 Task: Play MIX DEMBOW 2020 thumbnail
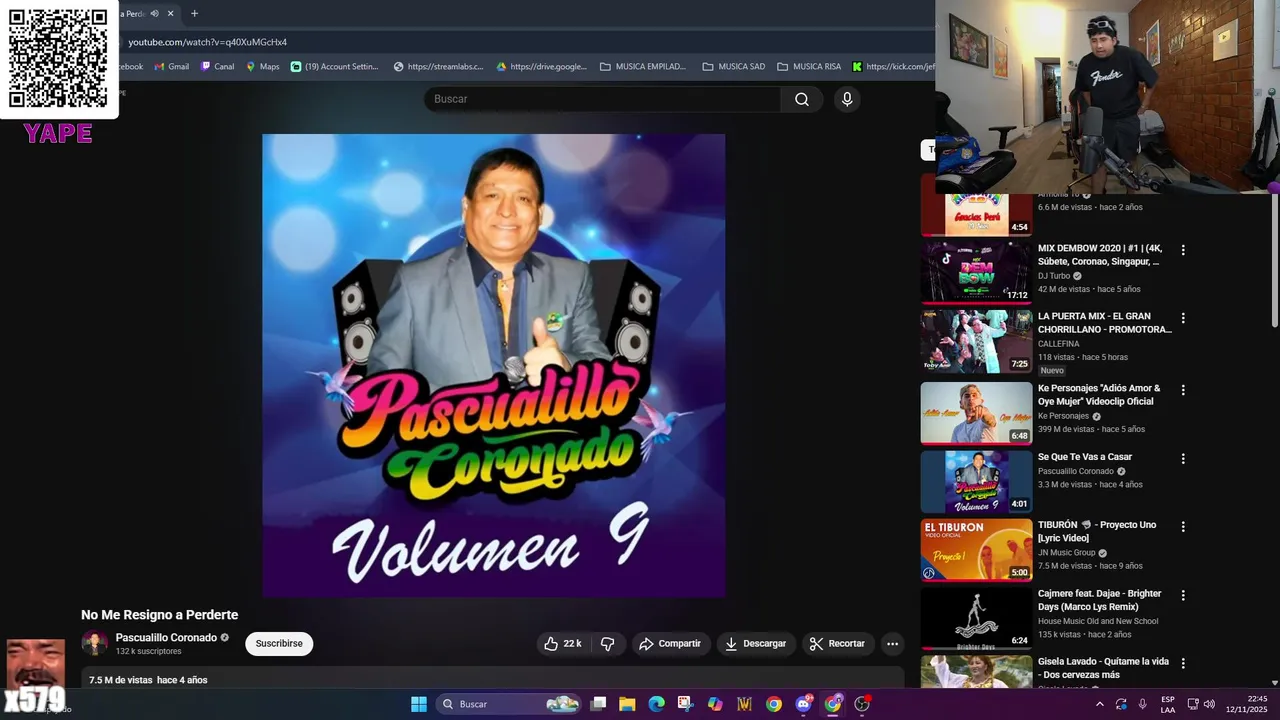pos(976,272)
